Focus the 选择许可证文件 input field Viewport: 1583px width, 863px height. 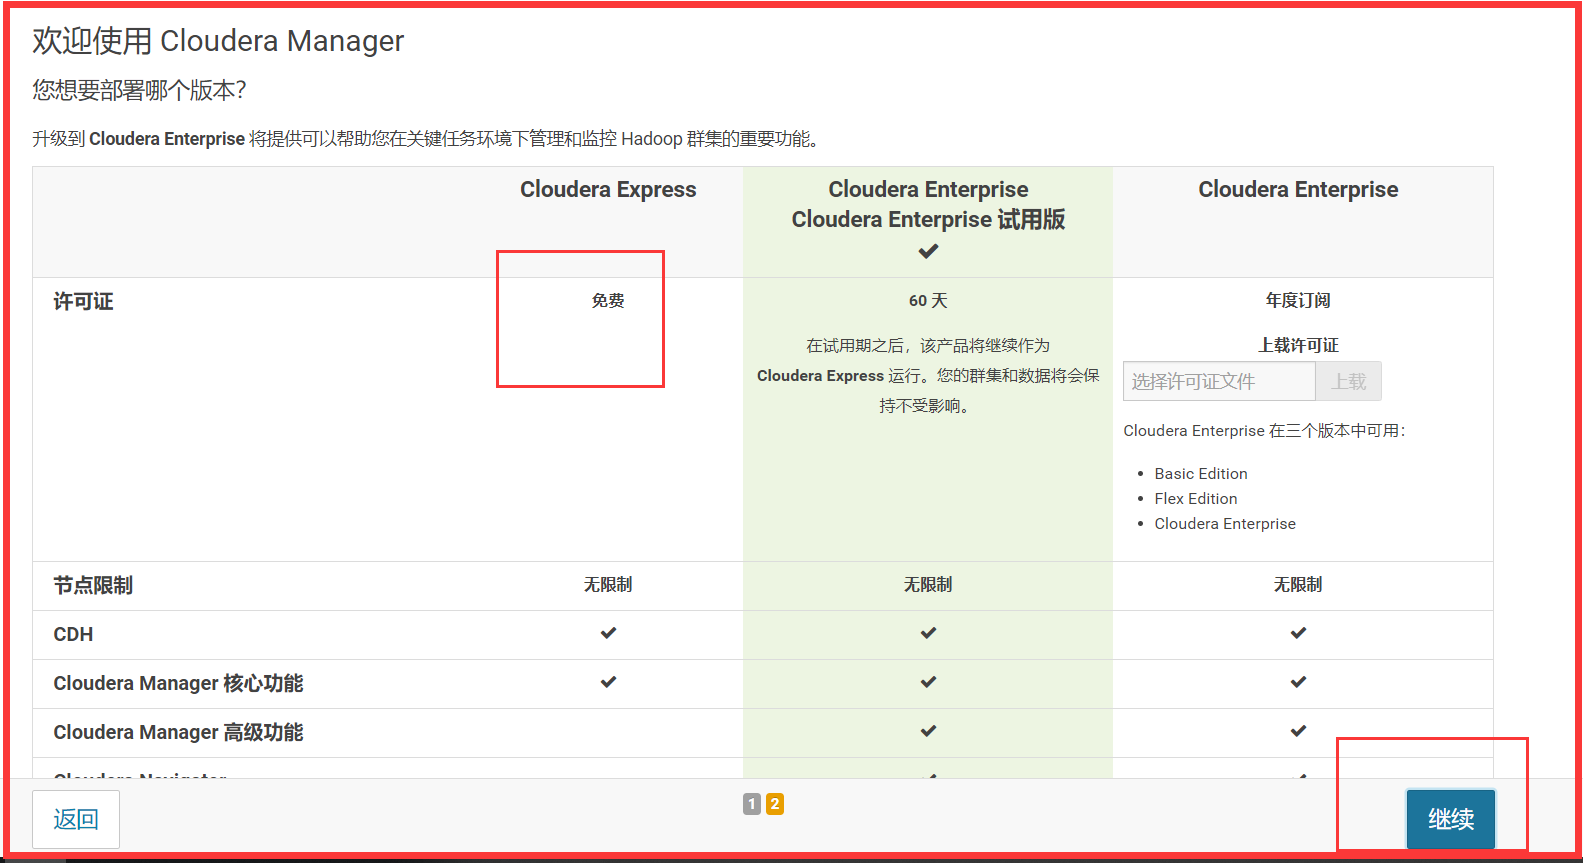pyautogui.click(x=1219, y=381)
